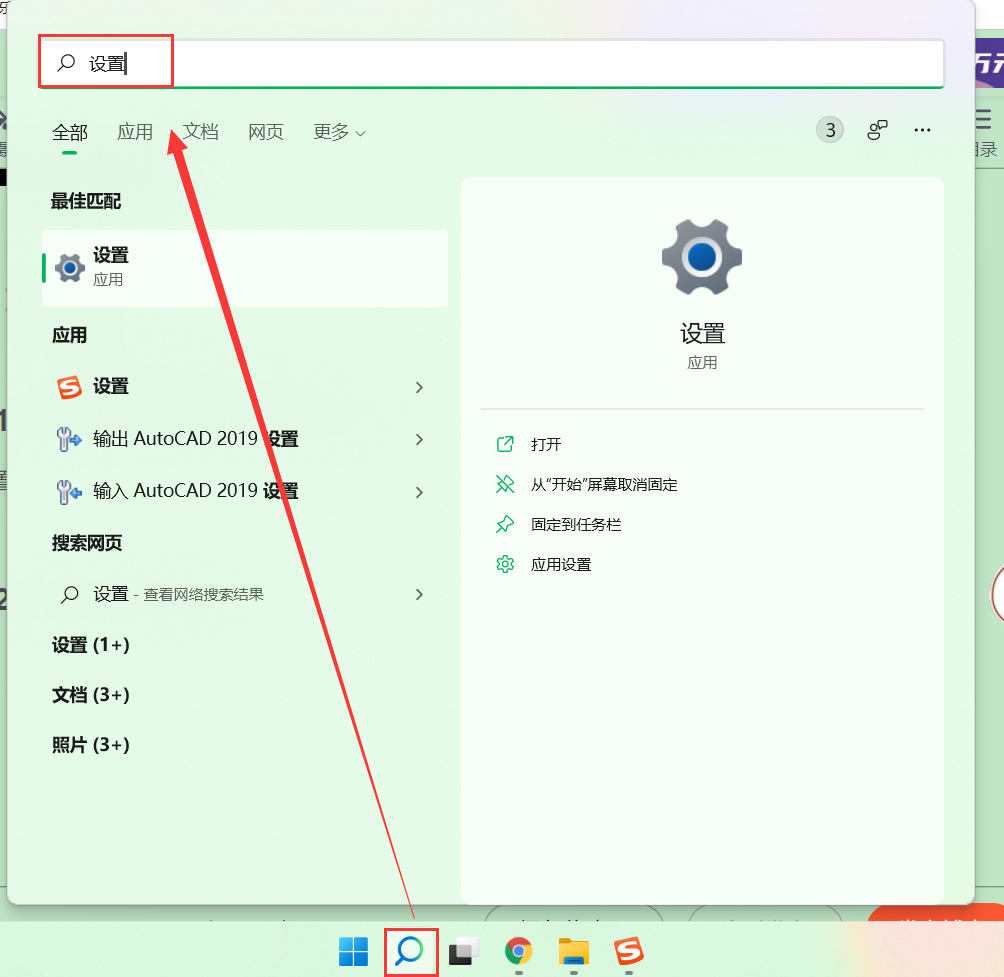This screenshot has width=1004, height=977.
Task: Click the 打开 open icon
Action: 505,444
